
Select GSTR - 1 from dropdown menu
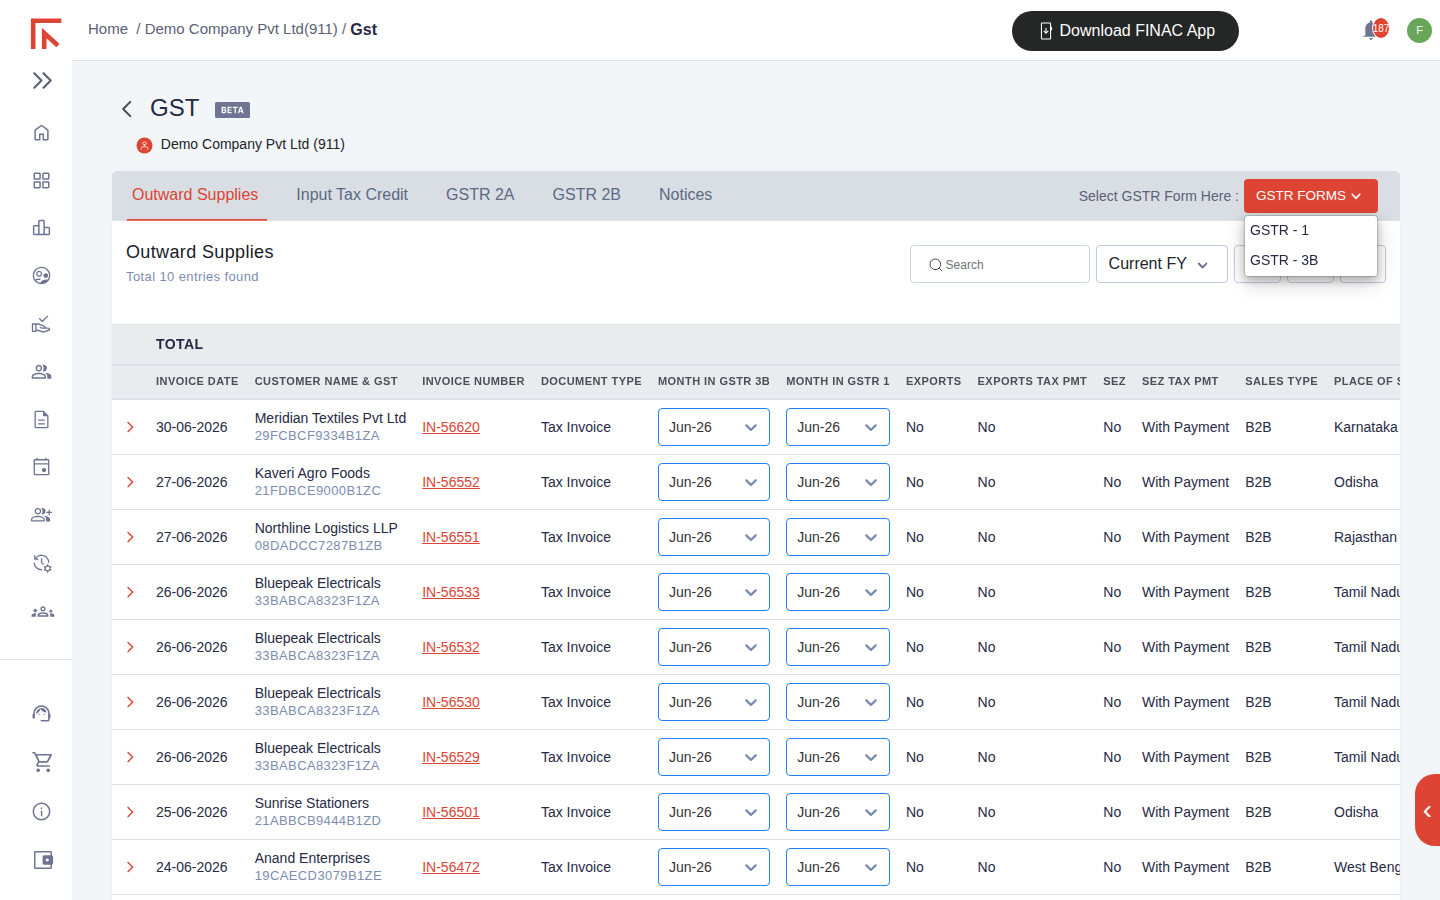tap(1311, 230)
